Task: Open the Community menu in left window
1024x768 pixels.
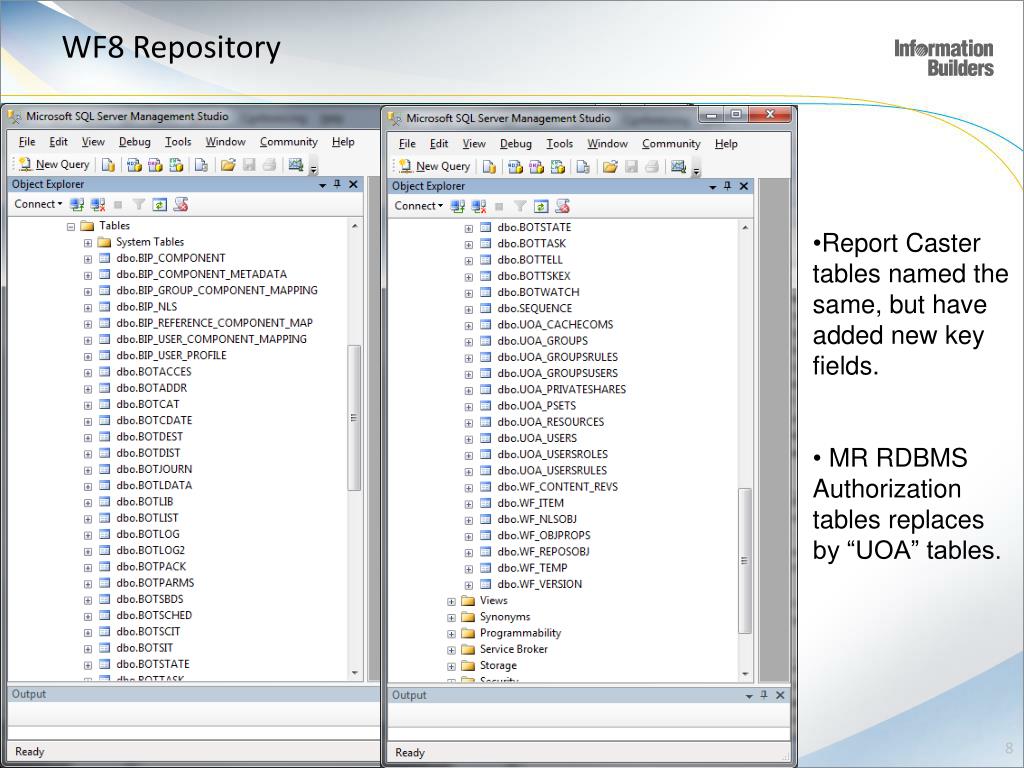Action: (289, 142)
